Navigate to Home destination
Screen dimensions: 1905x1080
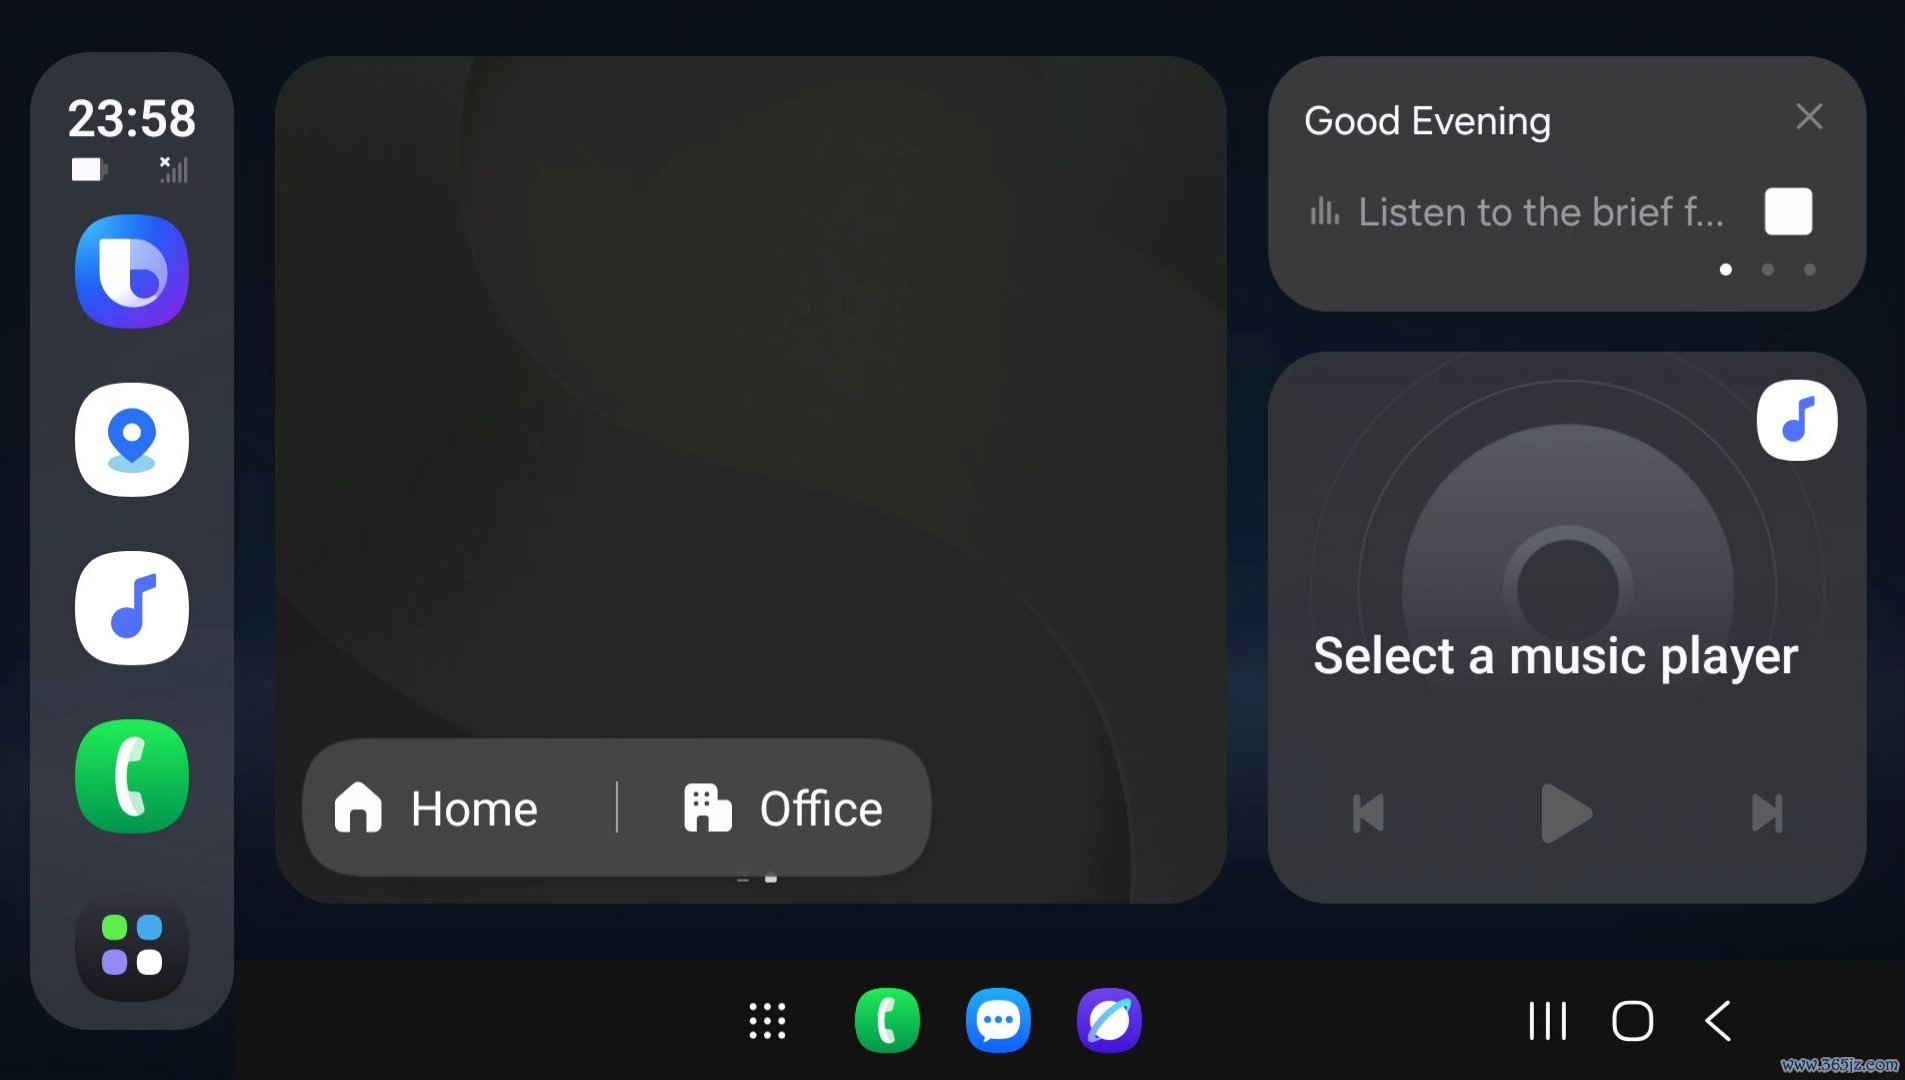pyautogui.click(x=437, y=808)
